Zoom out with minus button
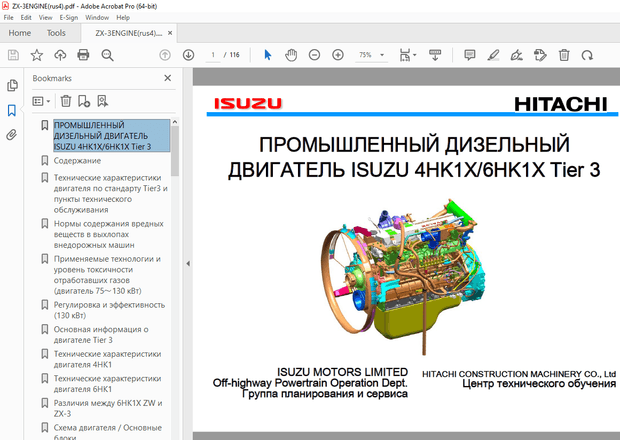 point(314,55)
